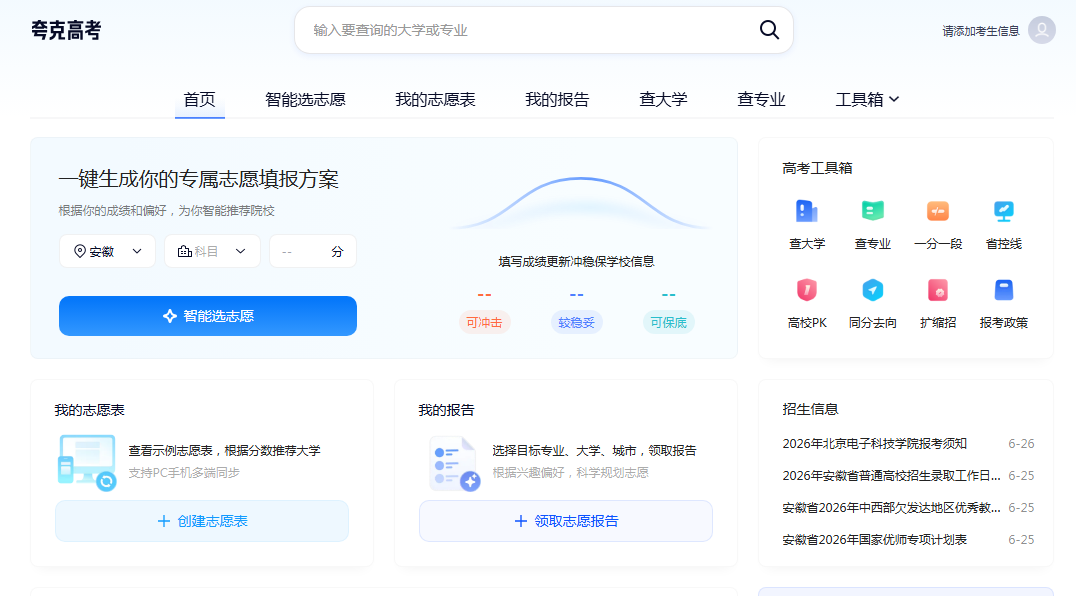Expand the 工具箱 menu

coord(867,99)
